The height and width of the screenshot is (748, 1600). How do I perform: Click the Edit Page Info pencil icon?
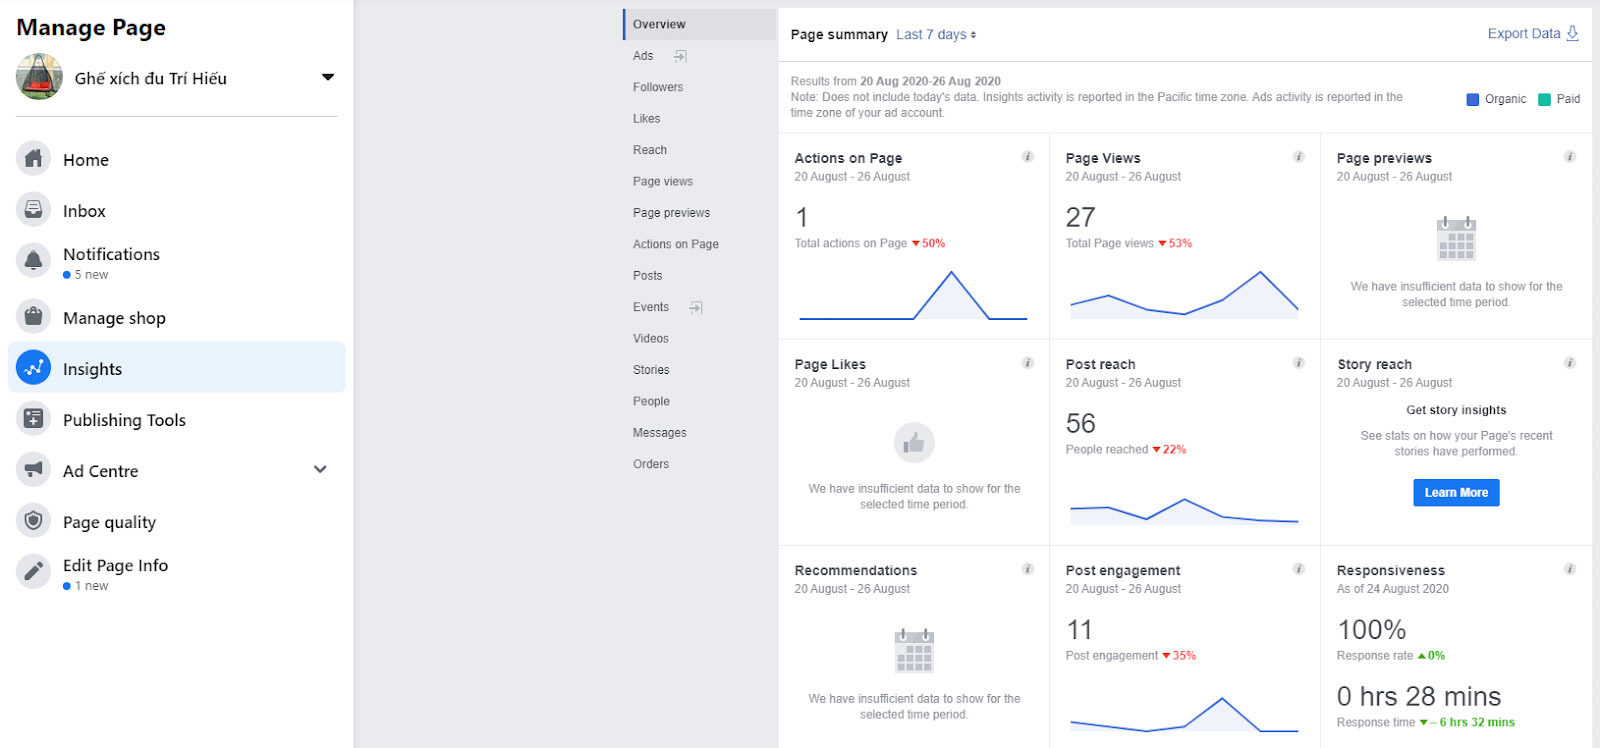[x=33, y=571]
